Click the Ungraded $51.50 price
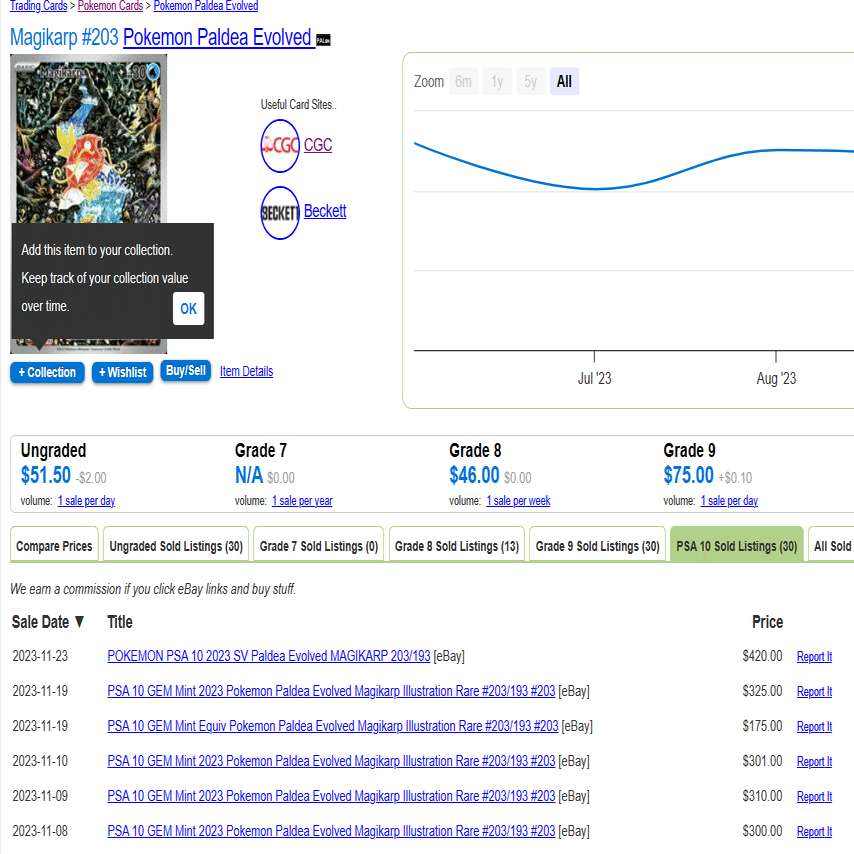854x854 pixels. [x=46, y=475]
